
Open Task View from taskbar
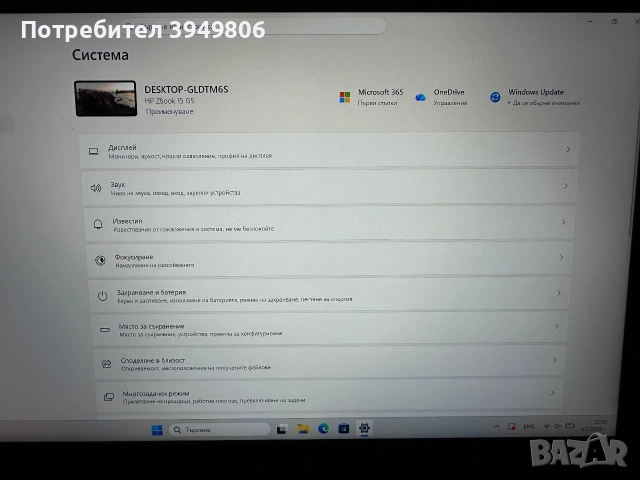(282, 429)
